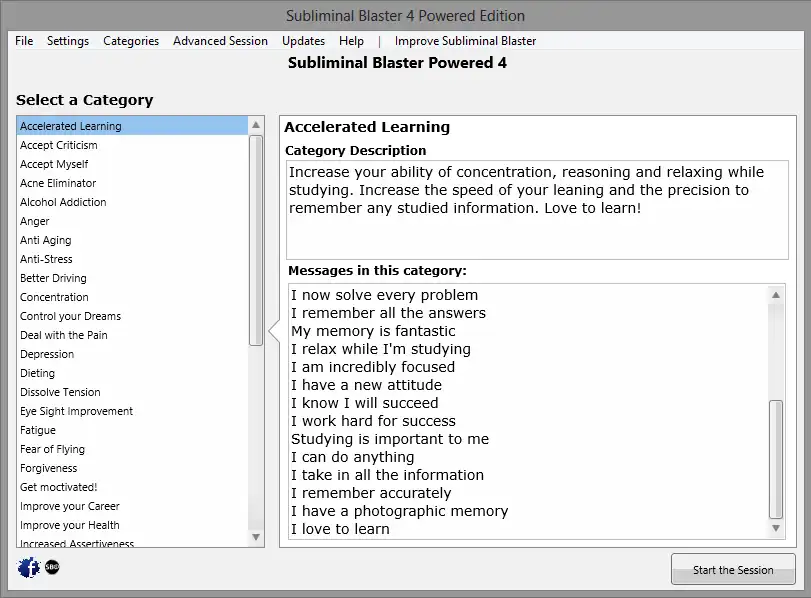Click message 'I love to learn'
The image size is (811, 598).
340,529
